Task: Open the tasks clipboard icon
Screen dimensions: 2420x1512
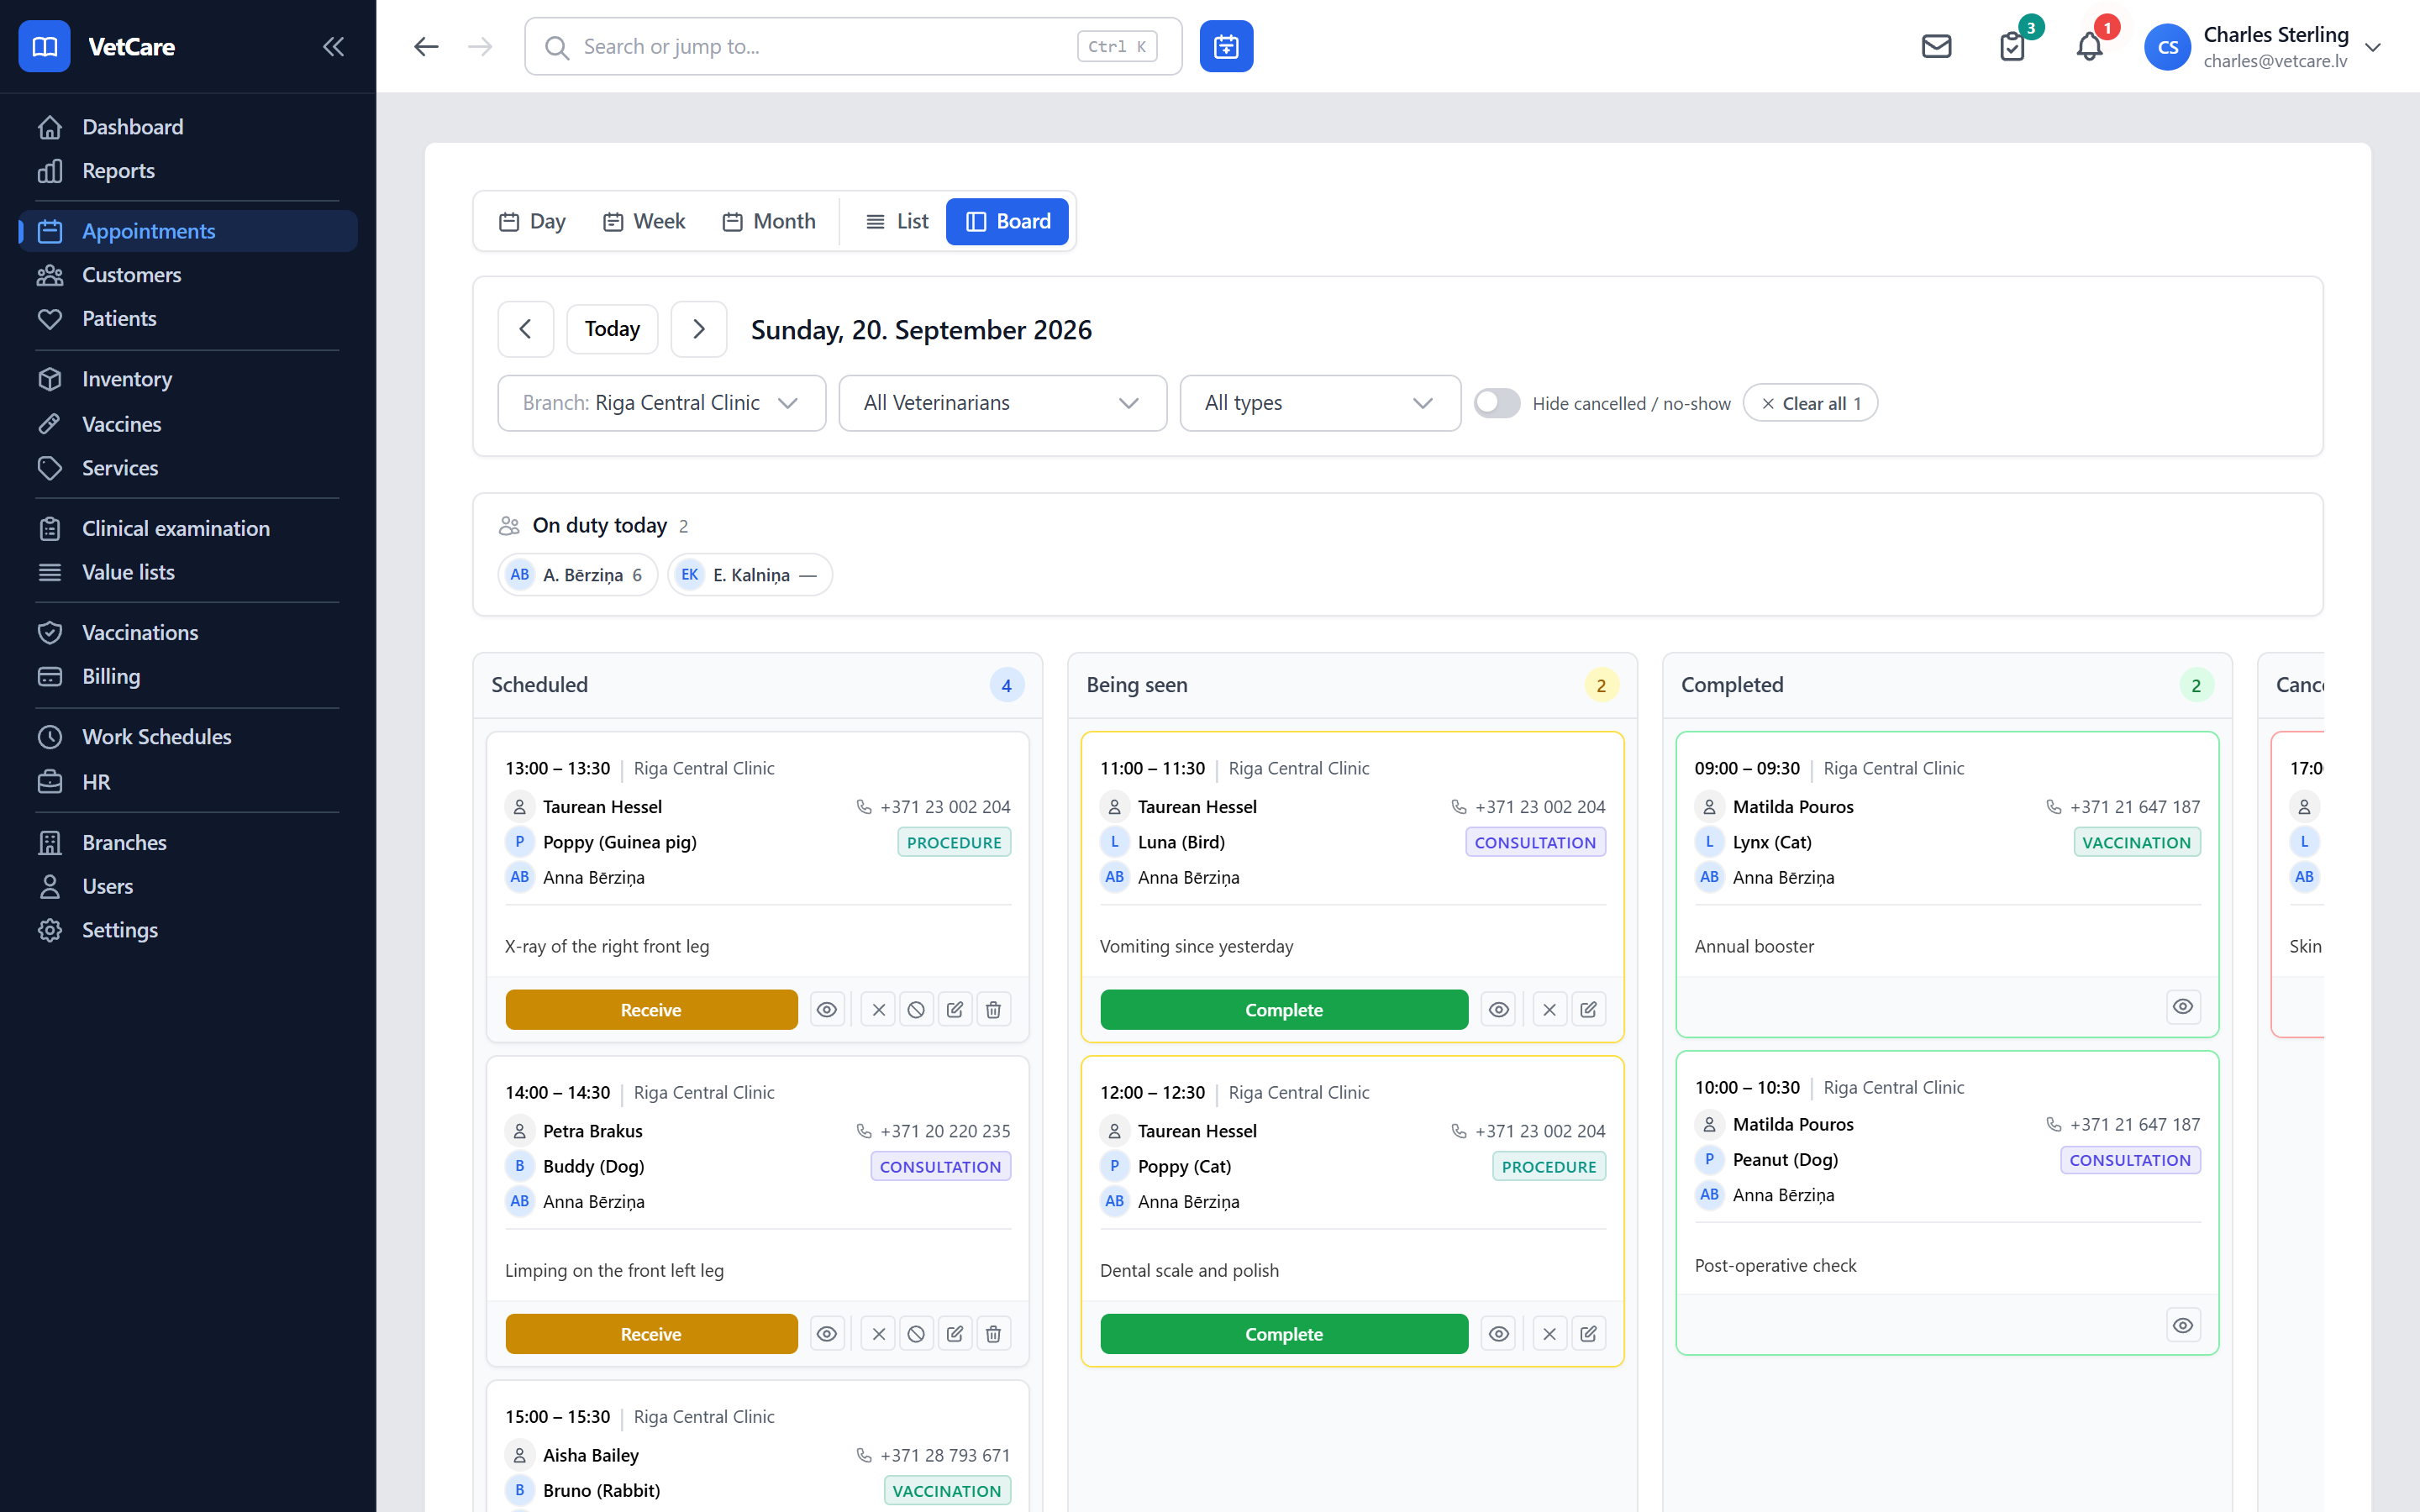Action: (2012, 46)
